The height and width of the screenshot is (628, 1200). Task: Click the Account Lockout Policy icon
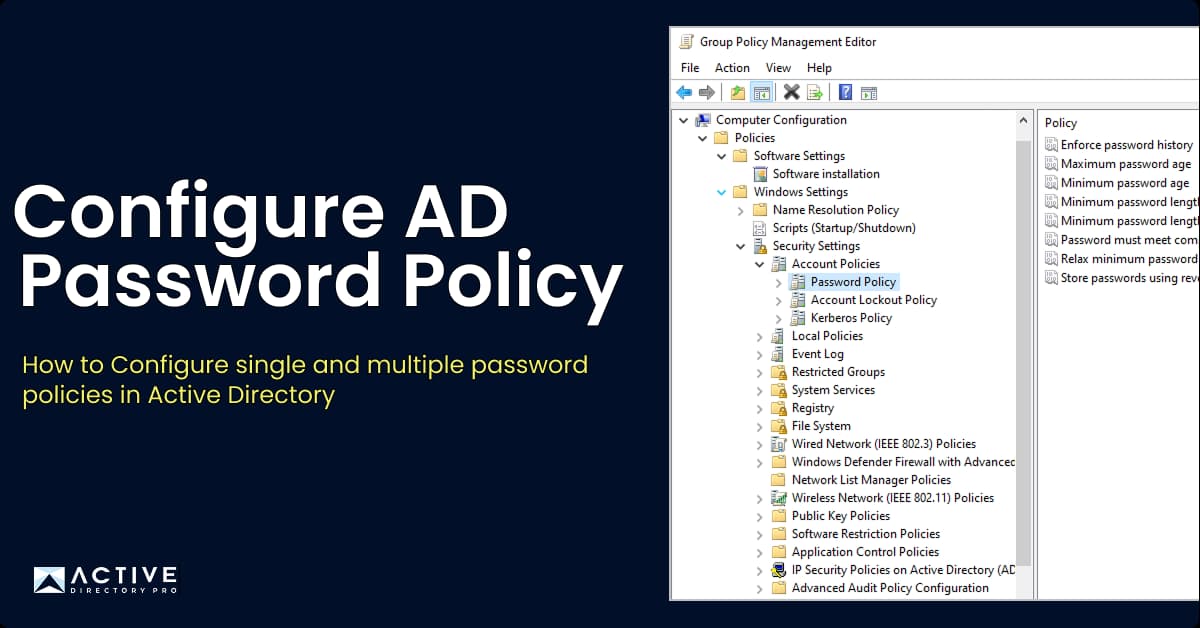tap(799, 300)
